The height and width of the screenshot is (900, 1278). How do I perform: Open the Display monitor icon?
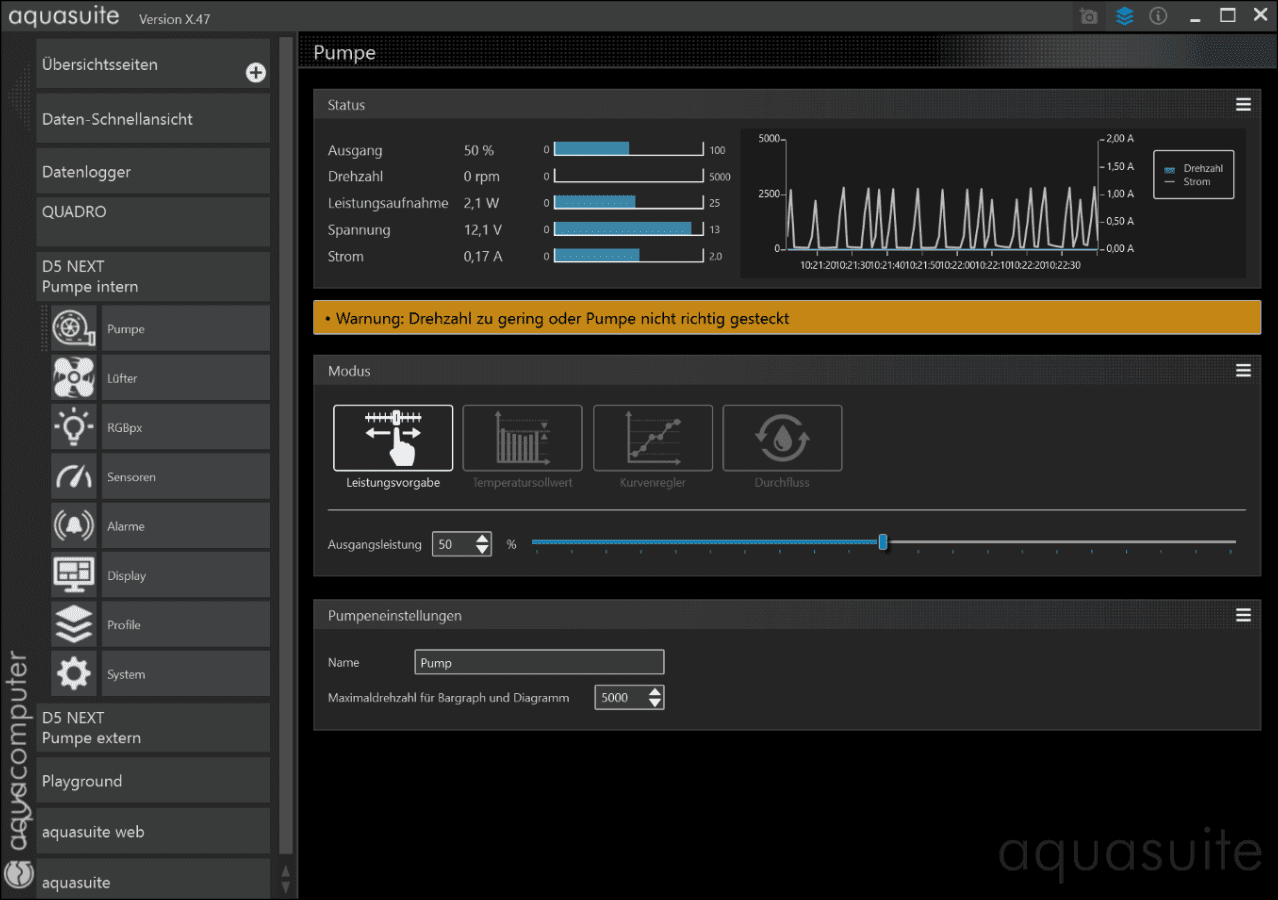coord(74,576)
